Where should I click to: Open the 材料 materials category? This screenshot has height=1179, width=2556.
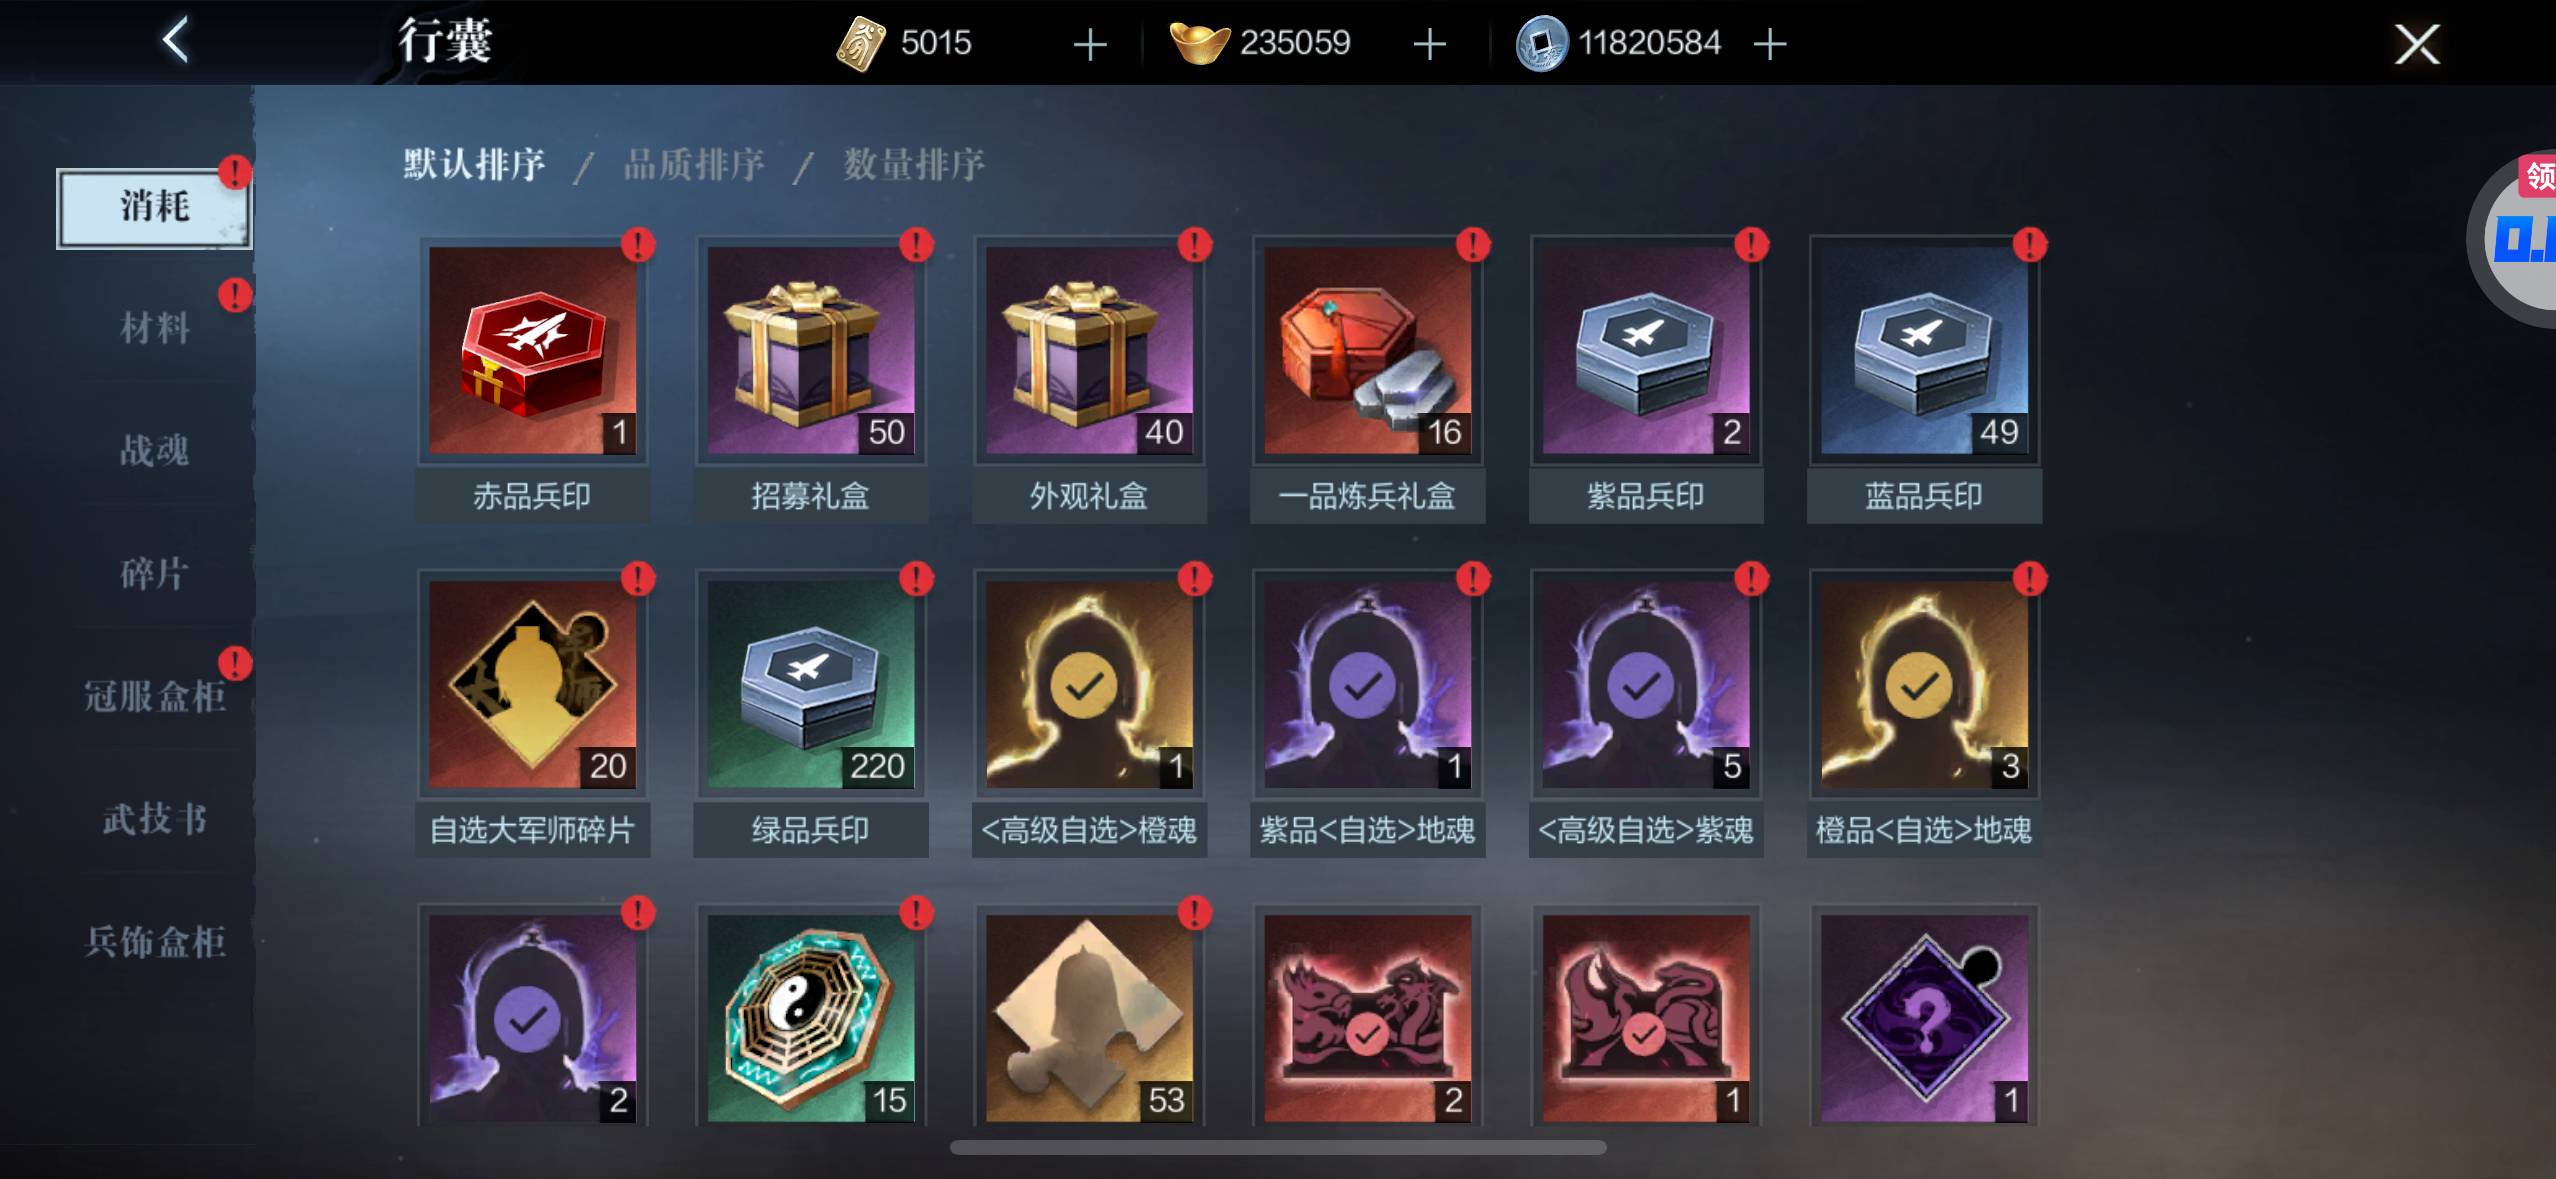click(x=155, y=328)
